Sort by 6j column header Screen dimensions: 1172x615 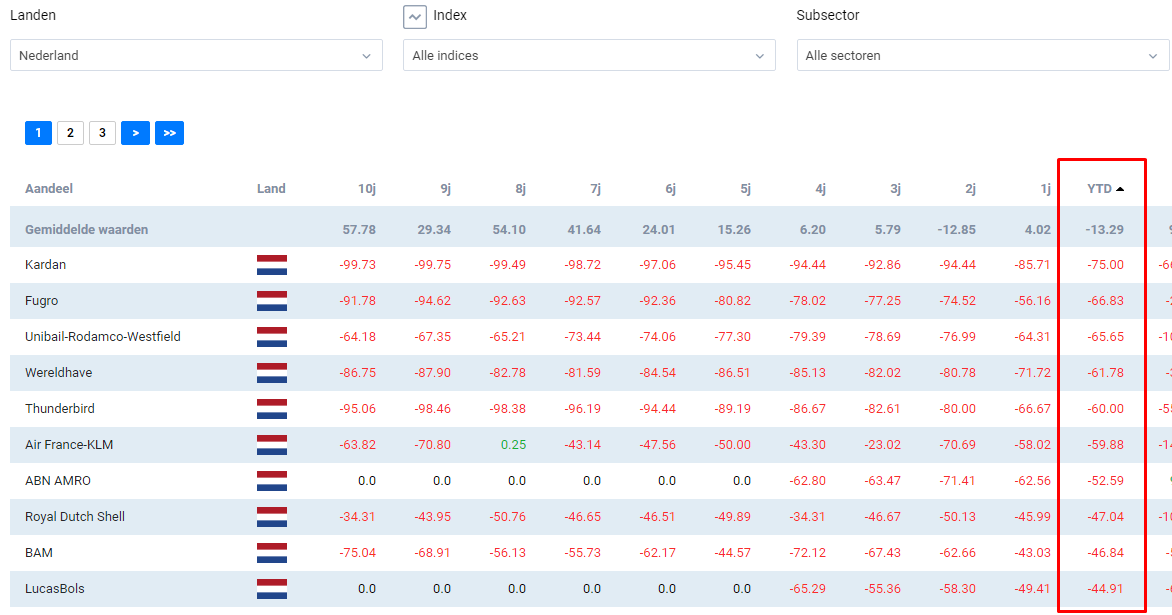670,188
